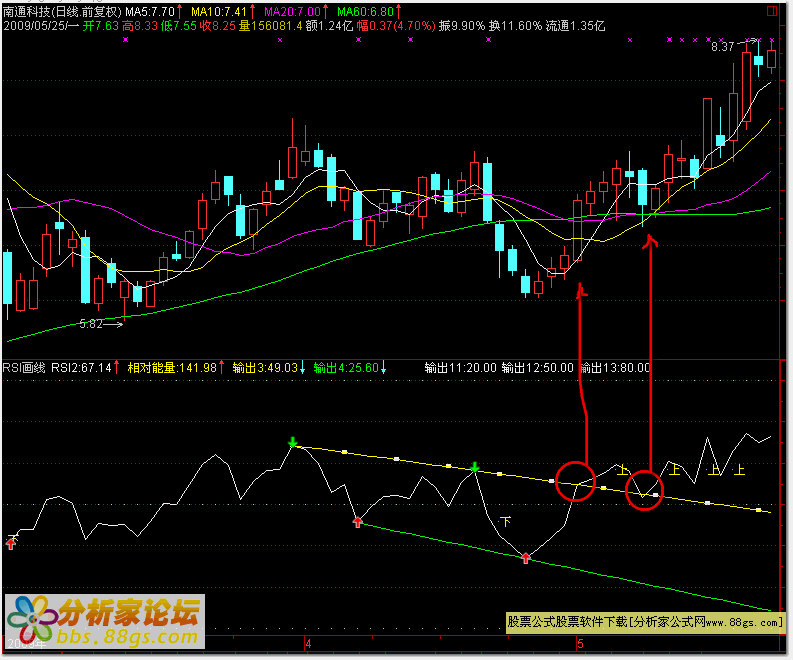
Task: Click the low price 低7.55
Action: 179,26
